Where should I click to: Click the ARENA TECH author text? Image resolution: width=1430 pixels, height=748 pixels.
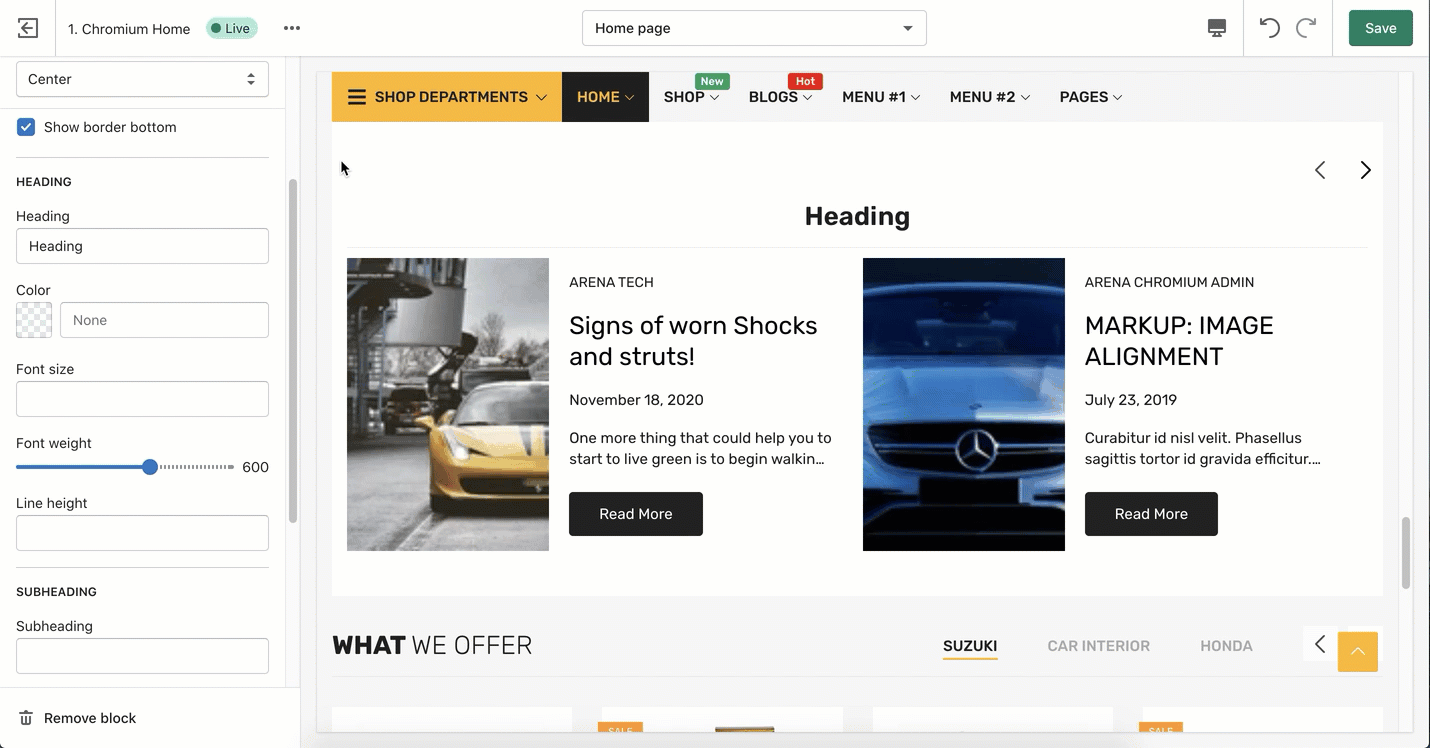[x=611, y=282]
